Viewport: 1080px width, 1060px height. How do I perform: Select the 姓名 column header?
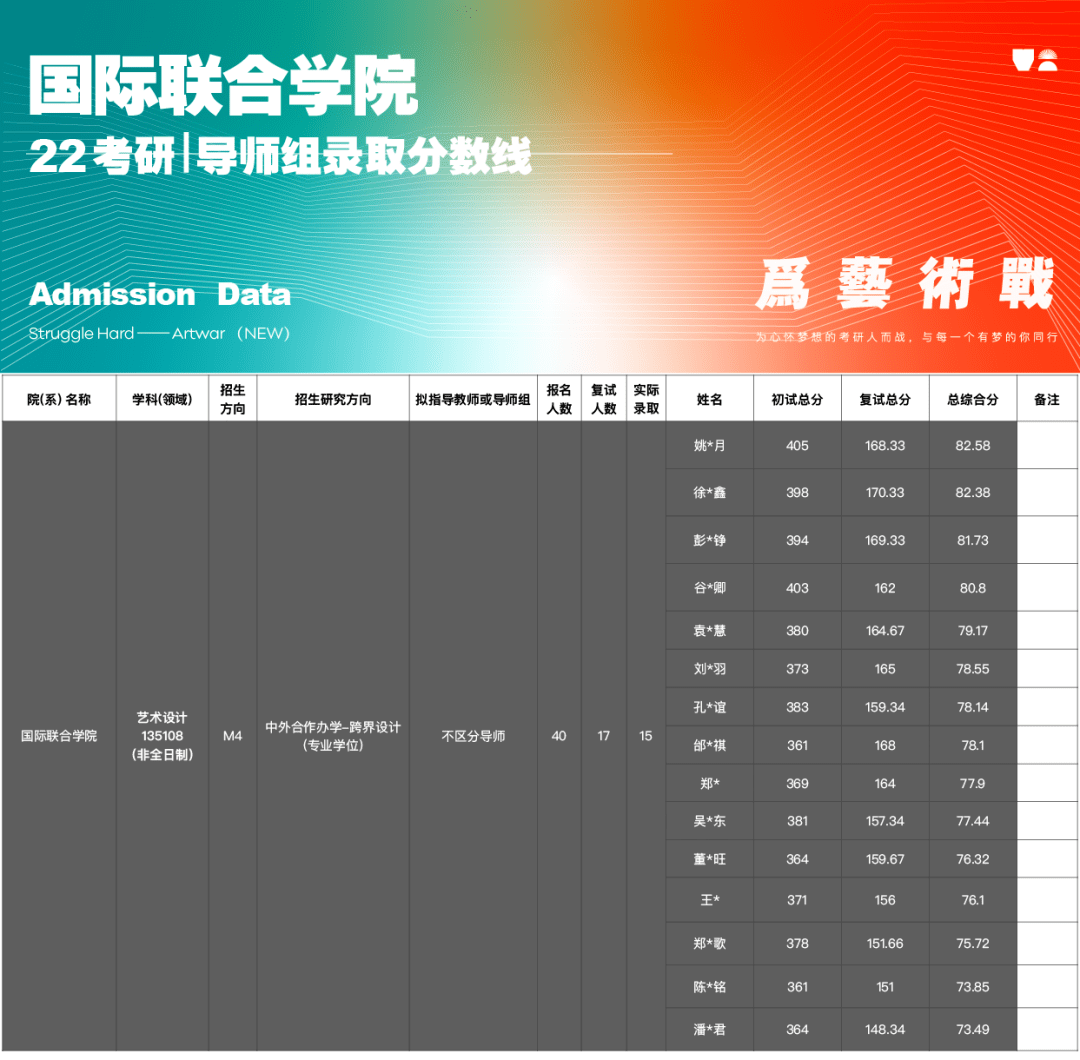[709, 399]
